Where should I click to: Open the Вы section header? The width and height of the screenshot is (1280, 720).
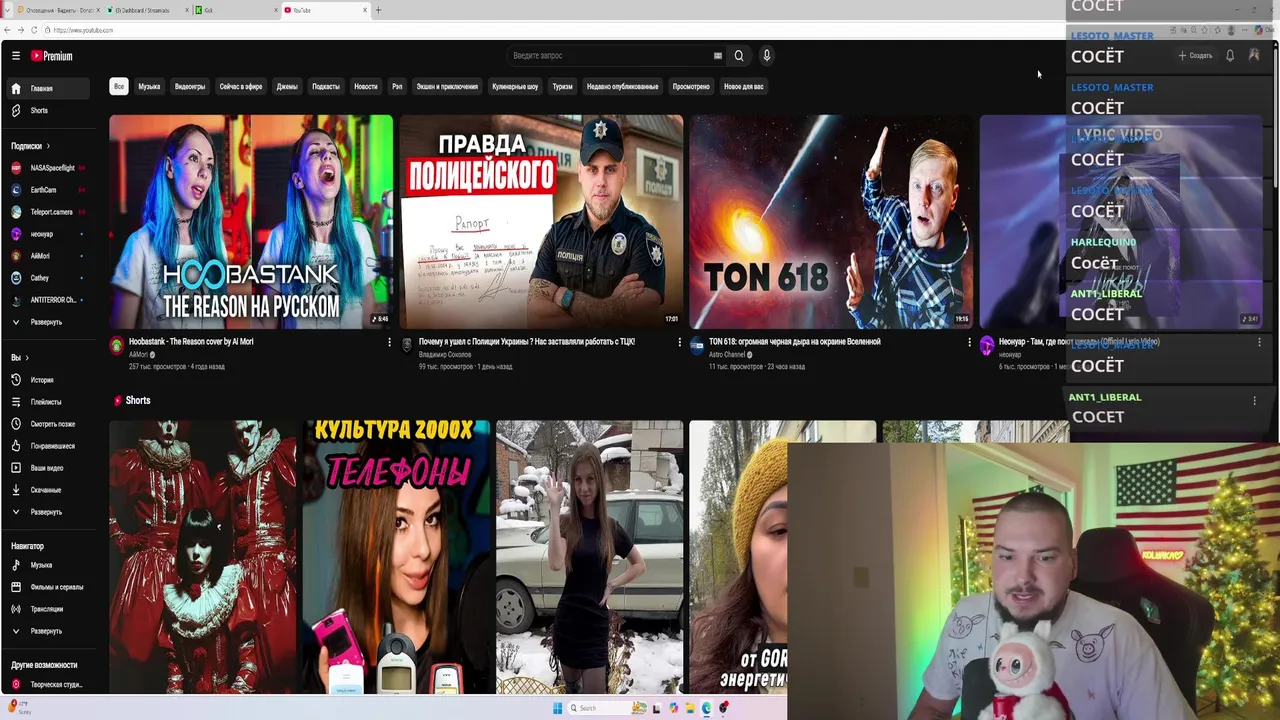click(x=20, y=357)
